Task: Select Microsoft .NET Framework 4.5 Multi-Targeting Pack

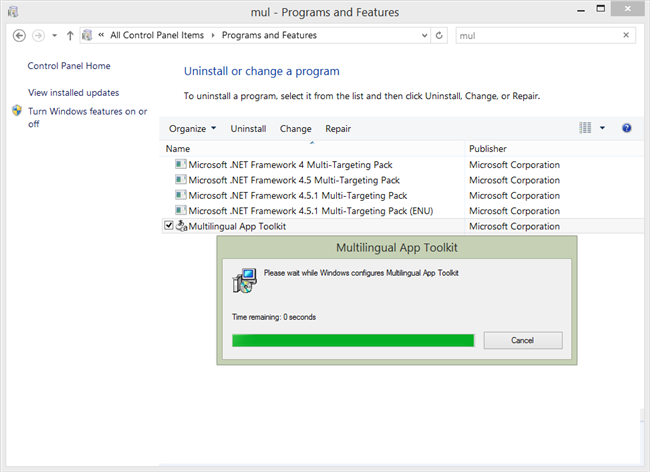Action: pyautogui.click(x=294, y=180)
